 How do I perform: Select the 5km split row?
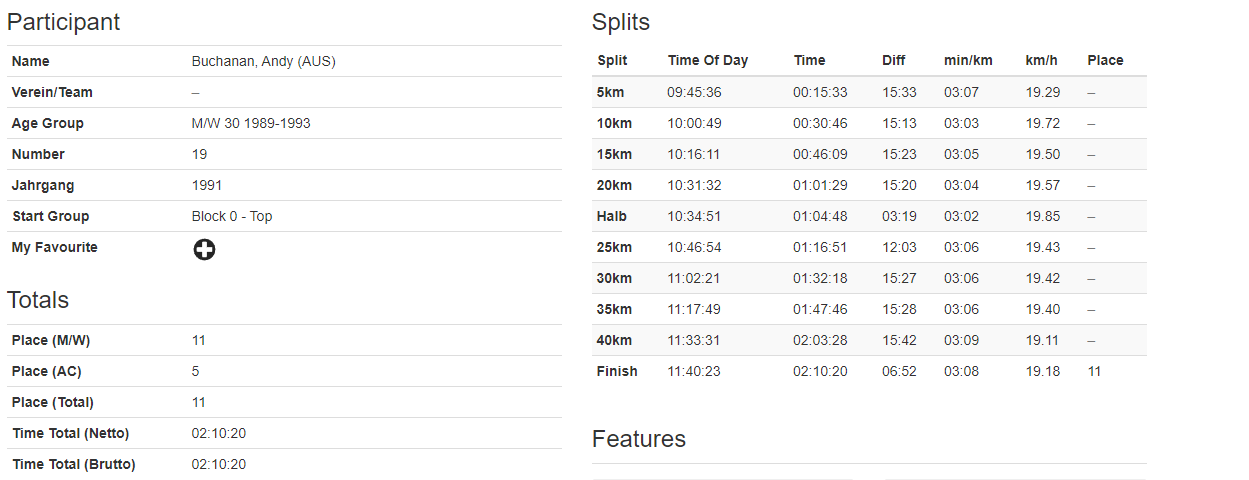tap(869, 92)
